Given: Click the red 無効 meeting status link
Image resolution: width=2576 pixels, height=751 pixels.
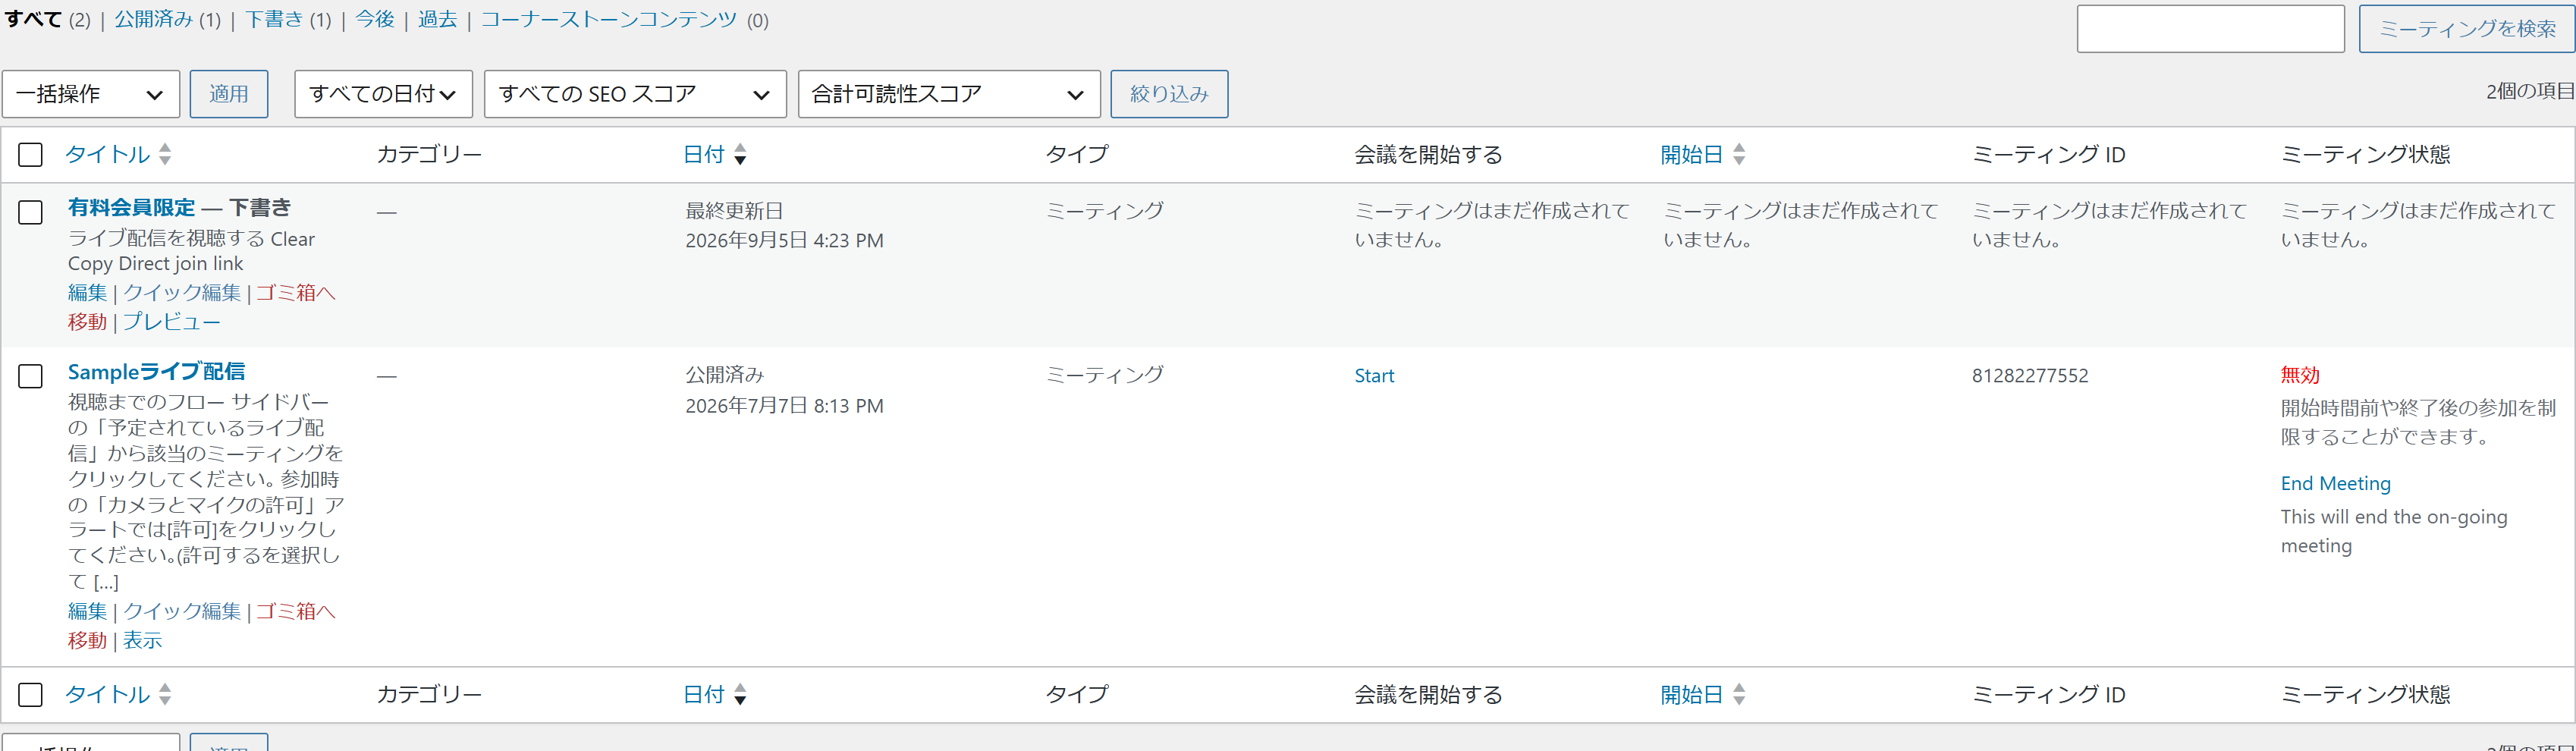Looking at the screenshot, I should 2300,375.
